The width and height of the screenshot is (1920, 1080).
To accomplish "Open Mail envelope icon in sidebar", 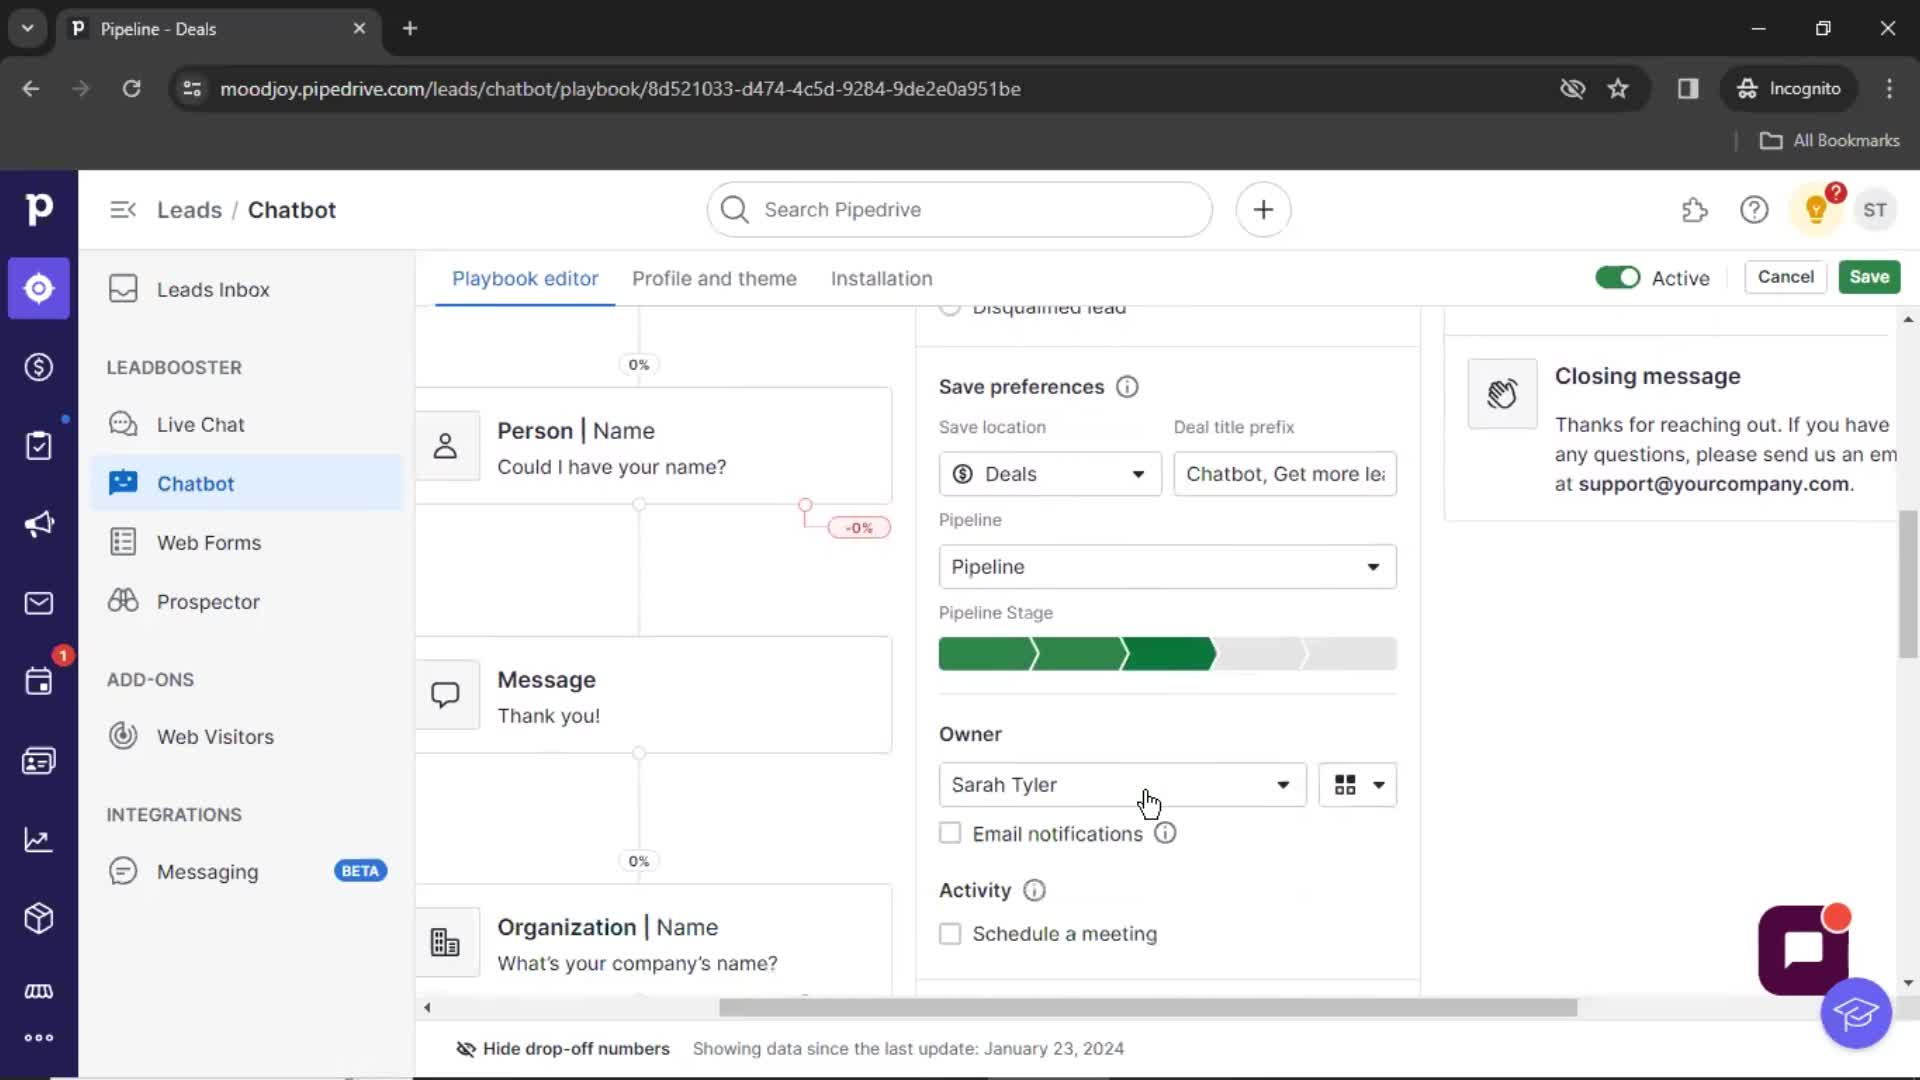I will click(x=38, y=603).
